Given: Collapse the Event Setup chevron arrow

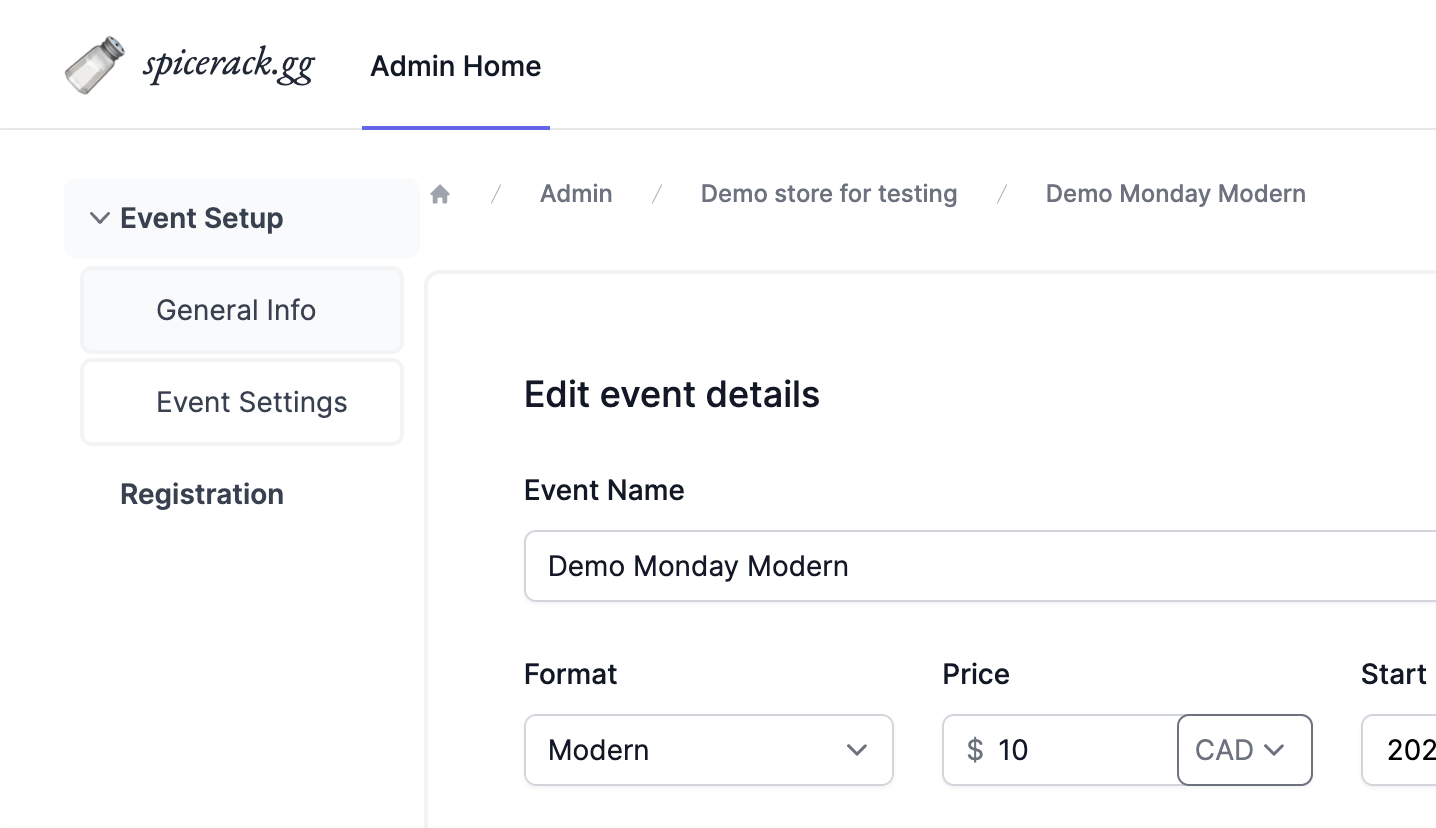Looking at the screenshot, I should point(99,218).
